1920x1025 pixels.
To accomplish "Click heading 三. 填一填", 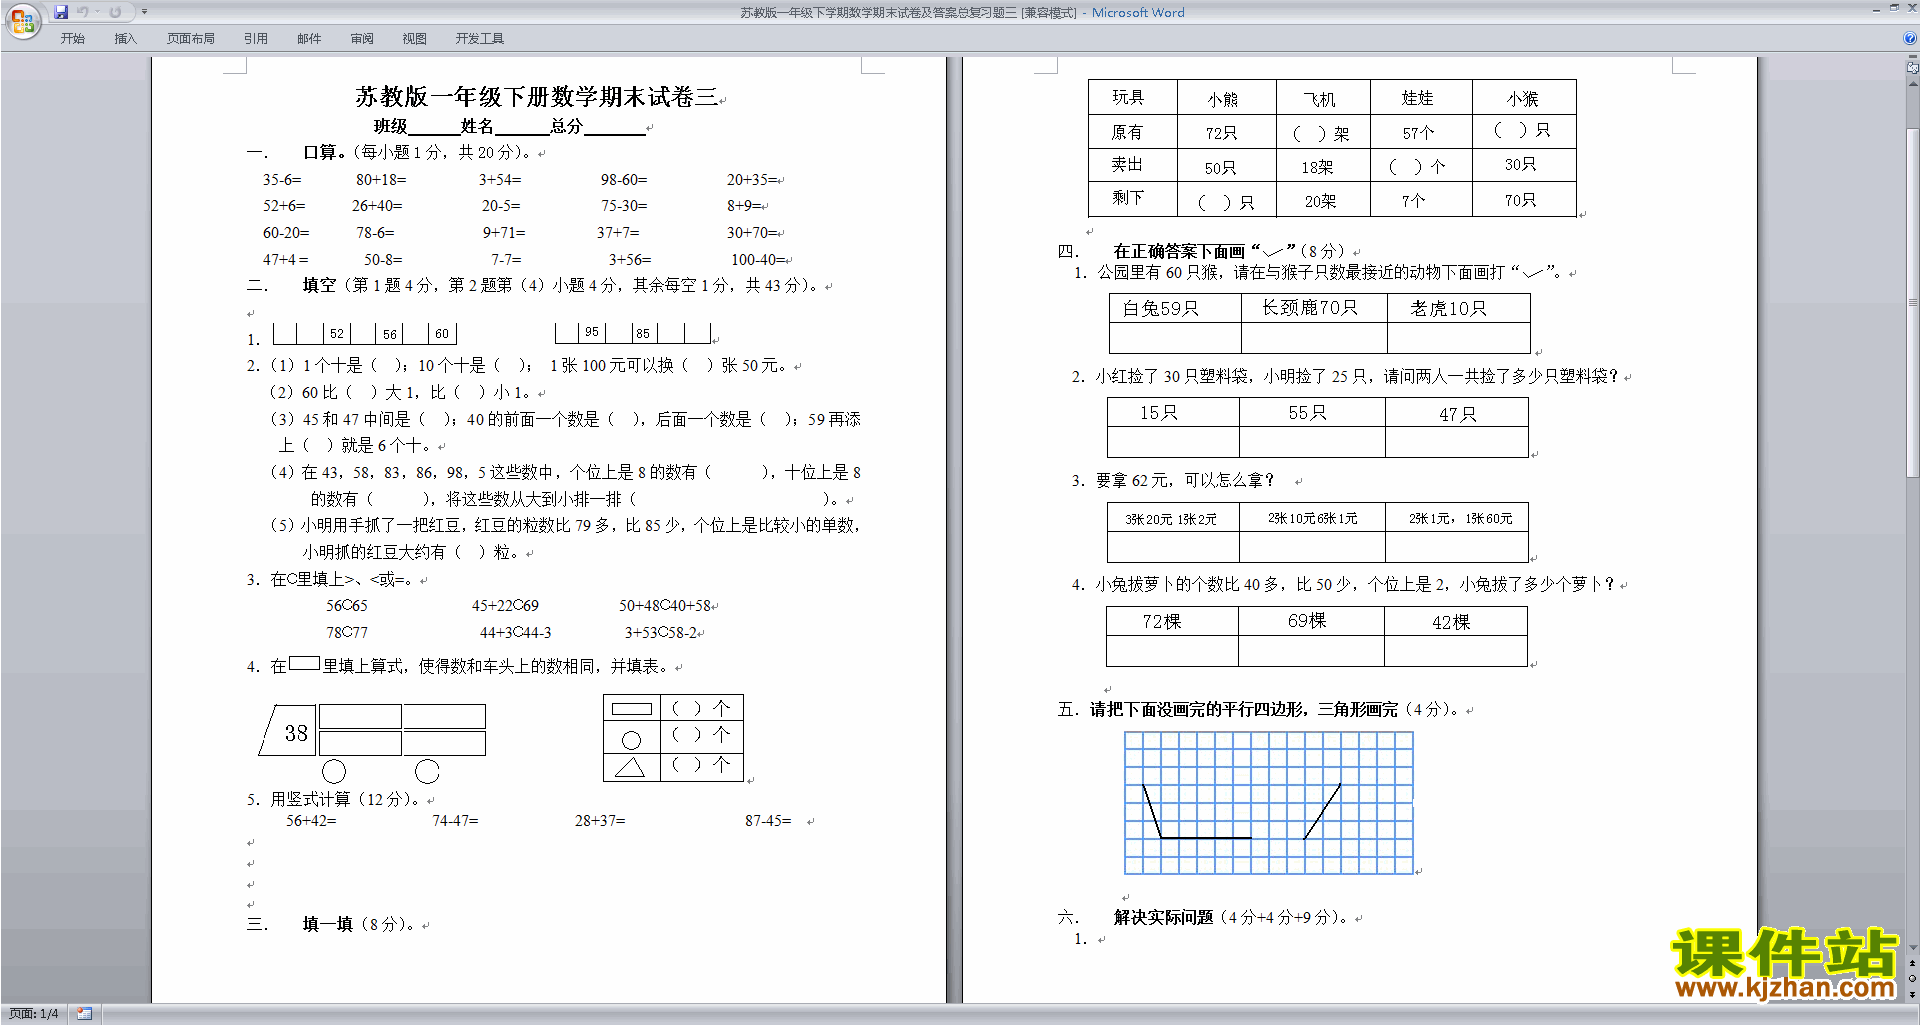I will 332,924.
